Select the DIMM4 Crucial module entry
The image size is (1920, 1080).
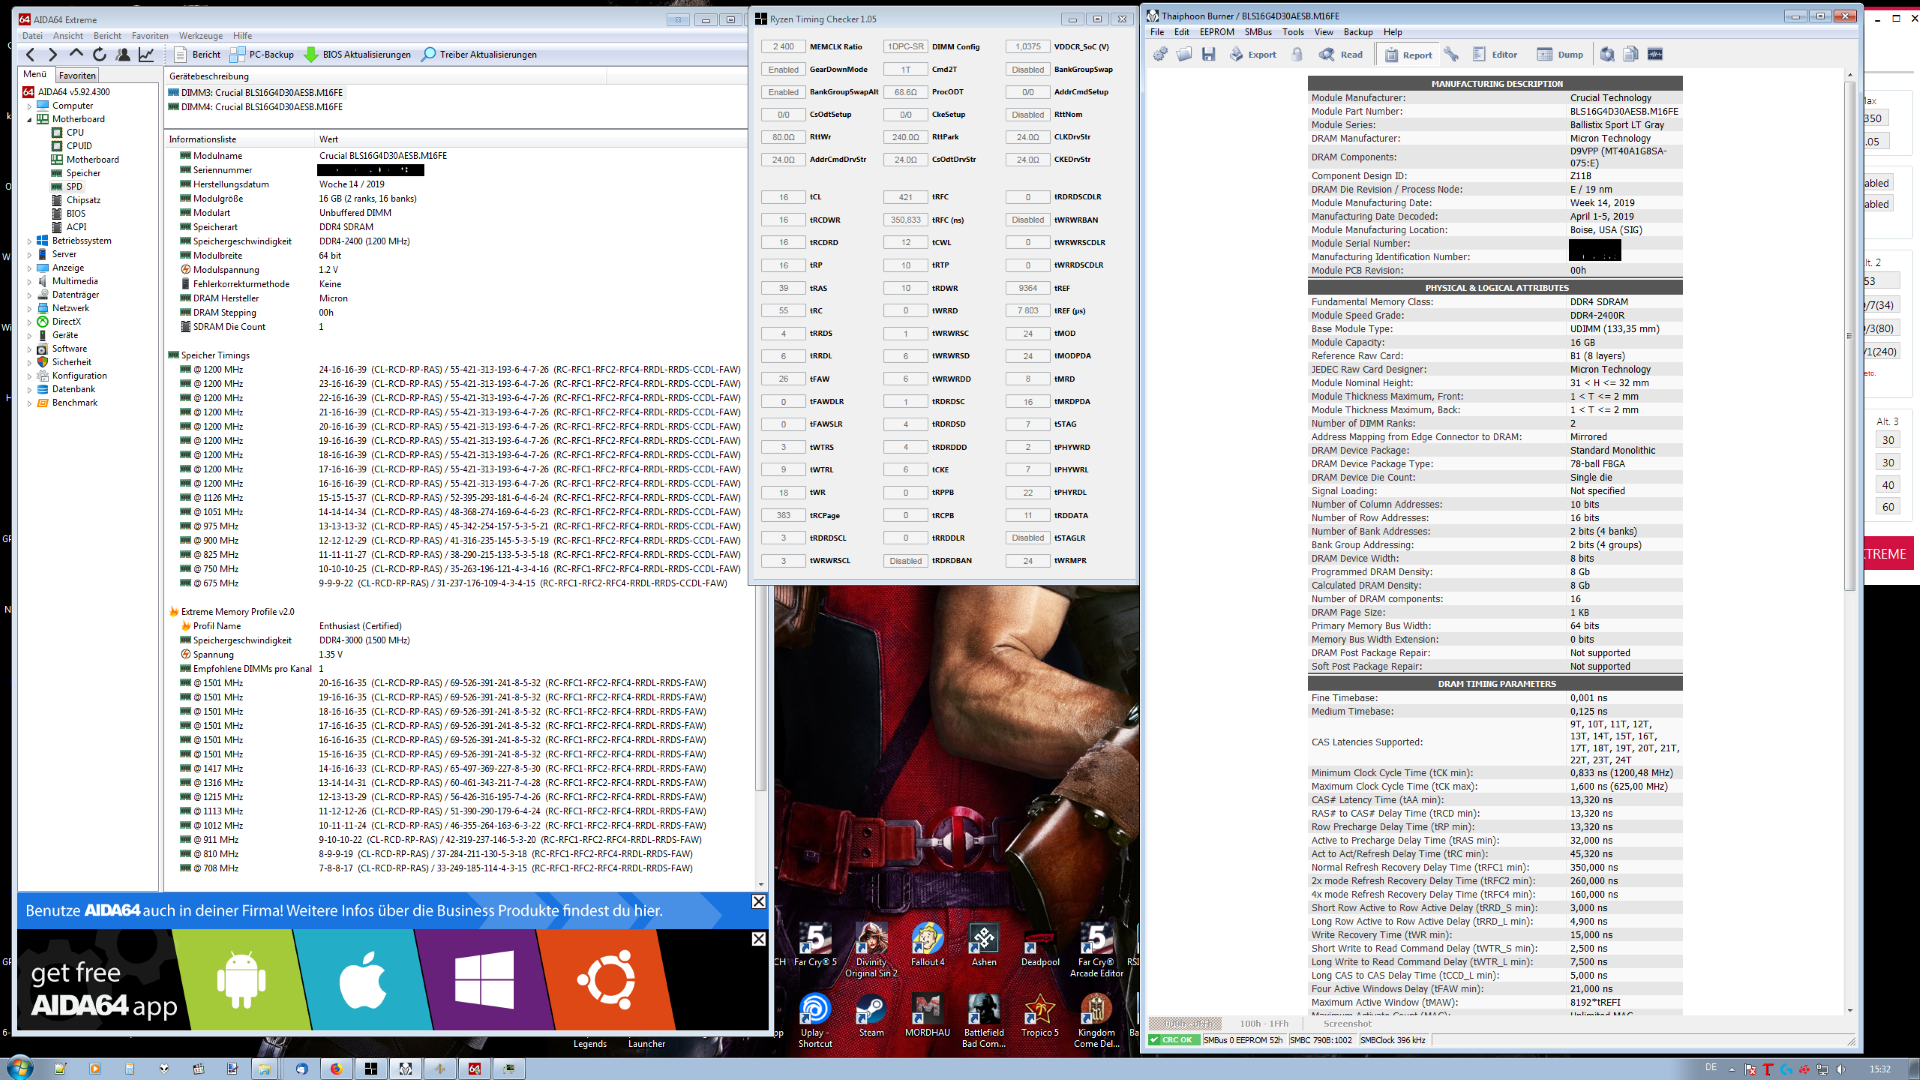(x=261, y=107)
